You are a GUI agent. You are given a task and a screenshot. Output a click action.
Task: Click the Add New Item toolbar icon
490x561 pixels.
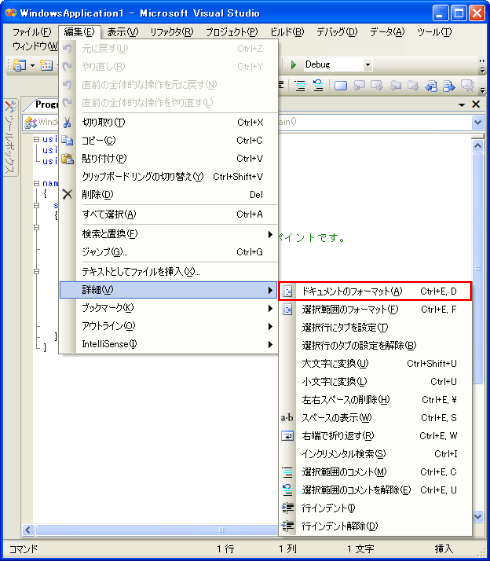[x=46, y=65]
